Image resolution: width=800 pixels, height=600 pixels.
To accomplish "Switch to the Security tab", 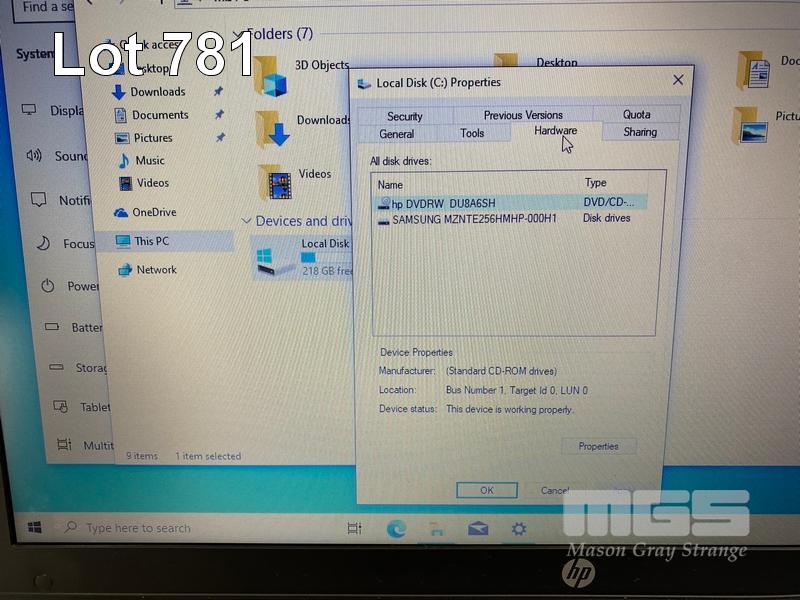I will 405,116.
